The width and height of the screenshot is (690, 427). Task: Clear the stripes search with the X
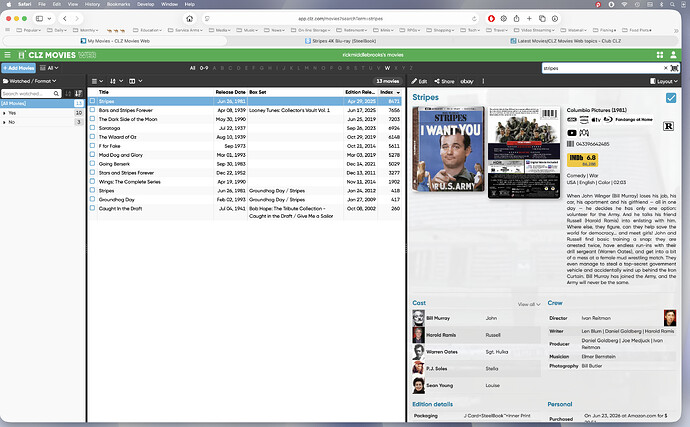tap(666, 68)
